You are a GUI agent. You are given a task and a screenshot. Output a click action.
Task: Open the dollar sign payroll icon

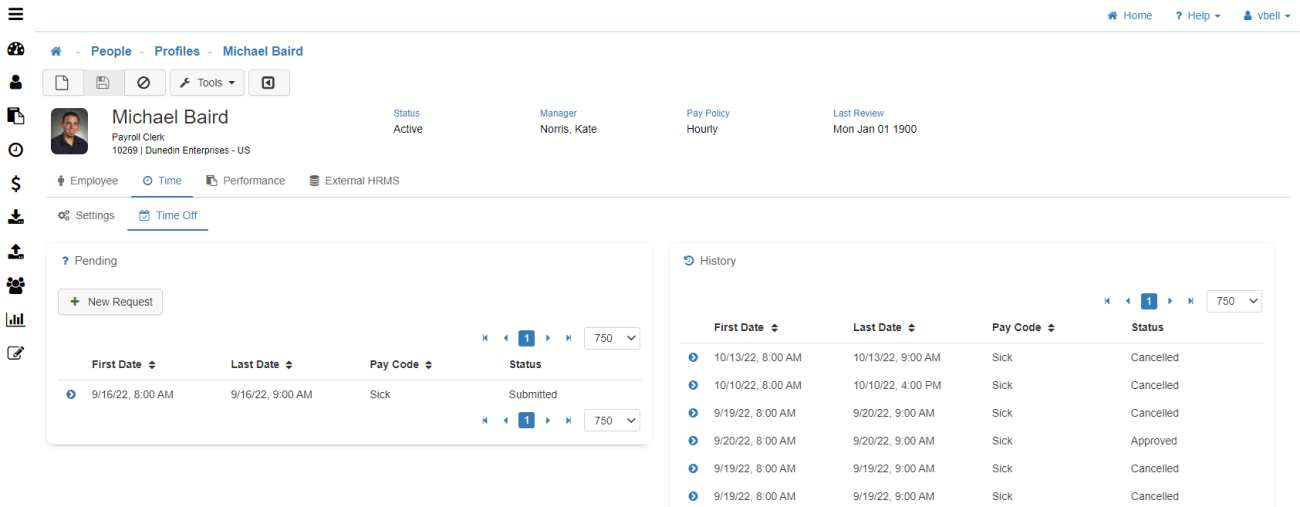click(15, 184)
